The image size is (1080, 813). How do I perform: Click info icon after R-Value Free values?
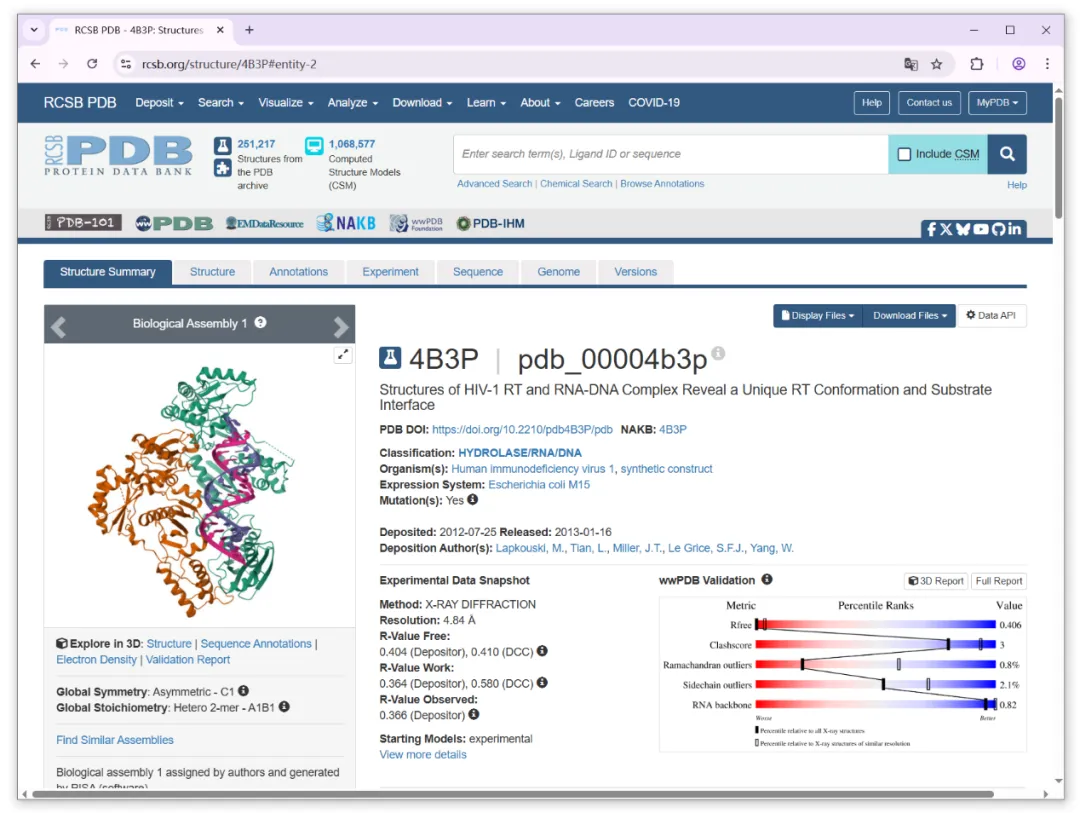pos(542,650)
